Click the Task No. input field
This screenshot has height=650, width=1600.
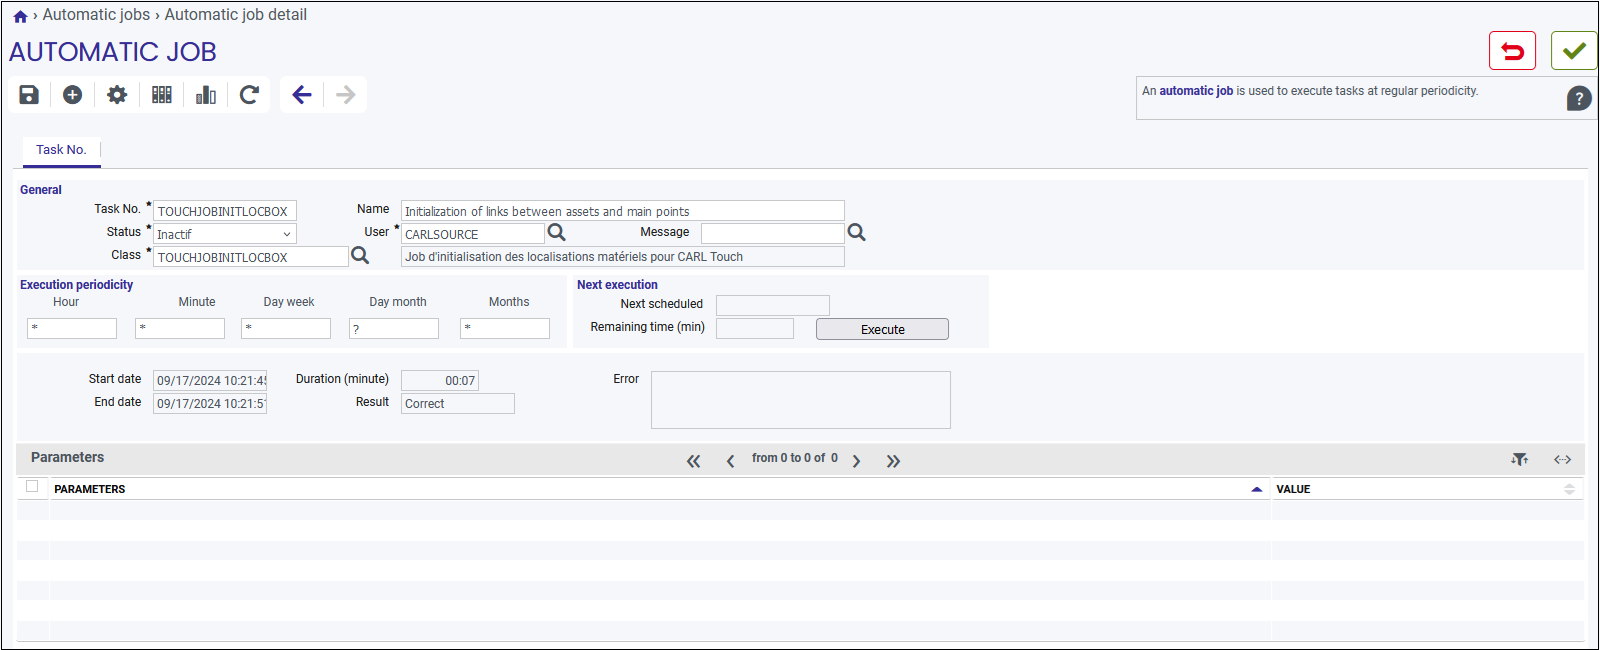[x=225, y=211]
